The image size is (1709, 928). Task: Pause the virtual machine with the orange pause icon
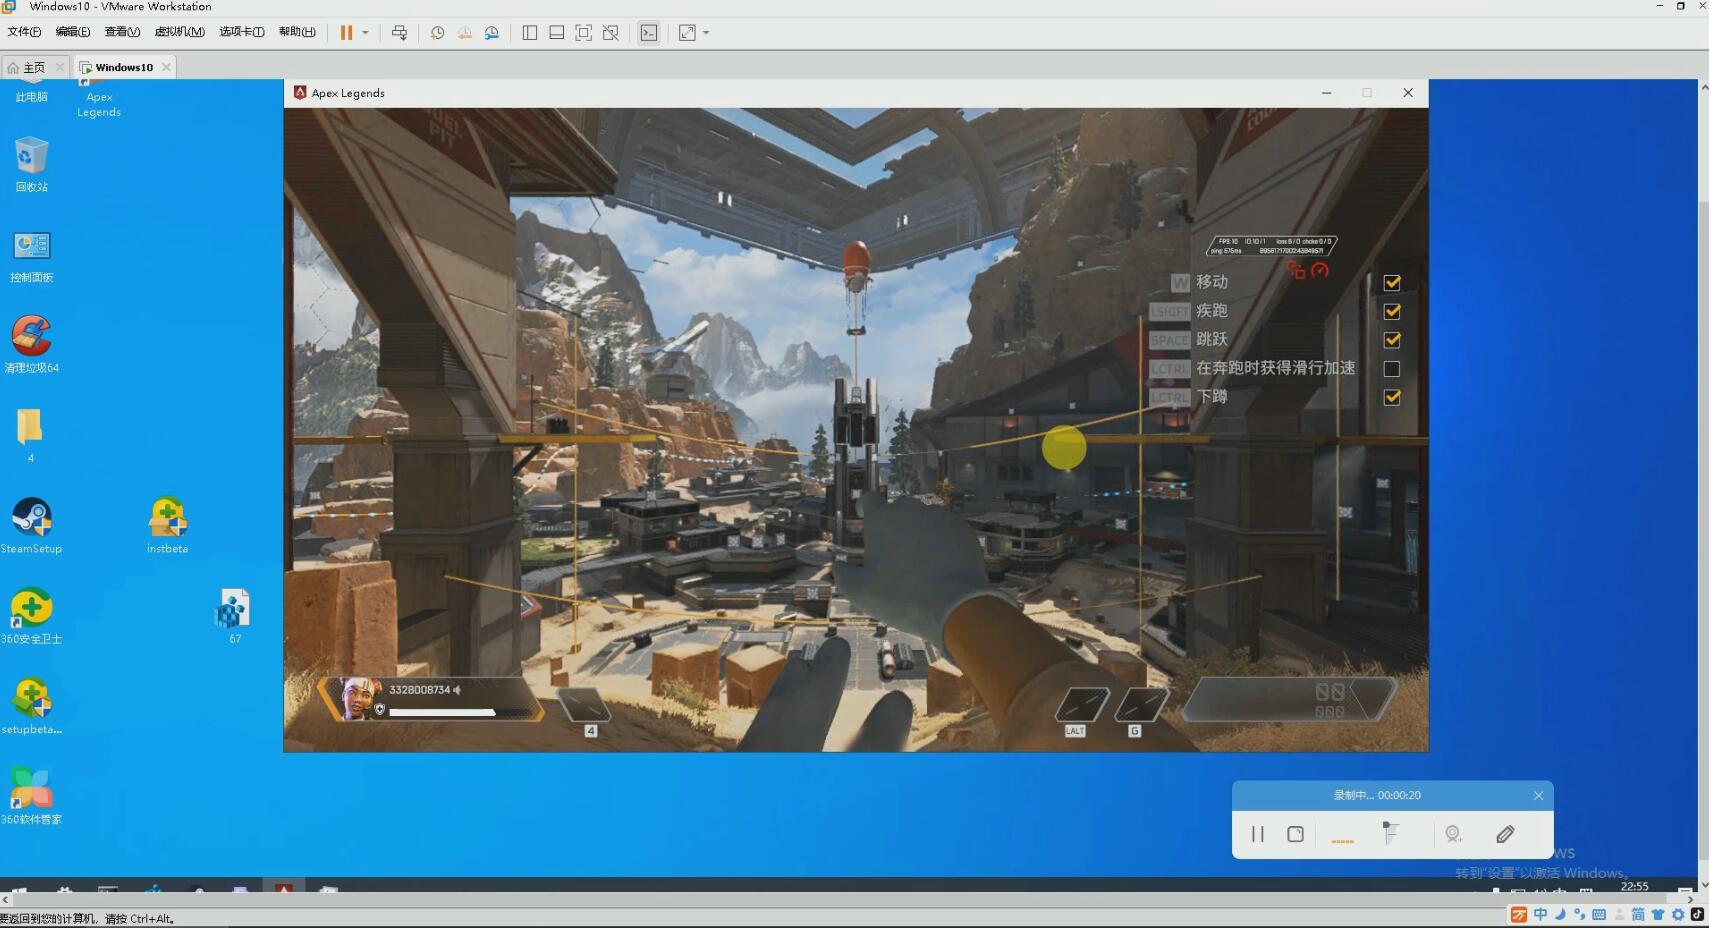tap(346, 33)
